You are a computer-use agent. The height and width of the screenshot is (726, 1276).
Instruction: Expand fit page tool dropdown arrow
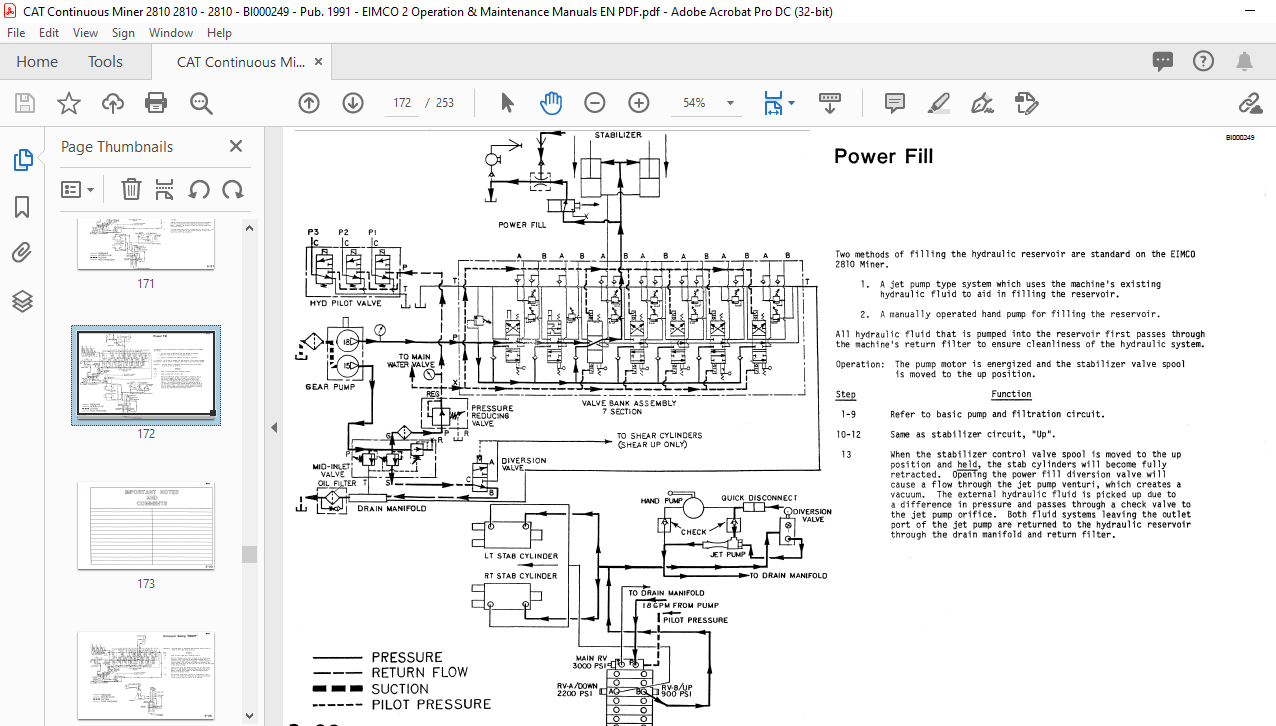(x=791, y=103)
